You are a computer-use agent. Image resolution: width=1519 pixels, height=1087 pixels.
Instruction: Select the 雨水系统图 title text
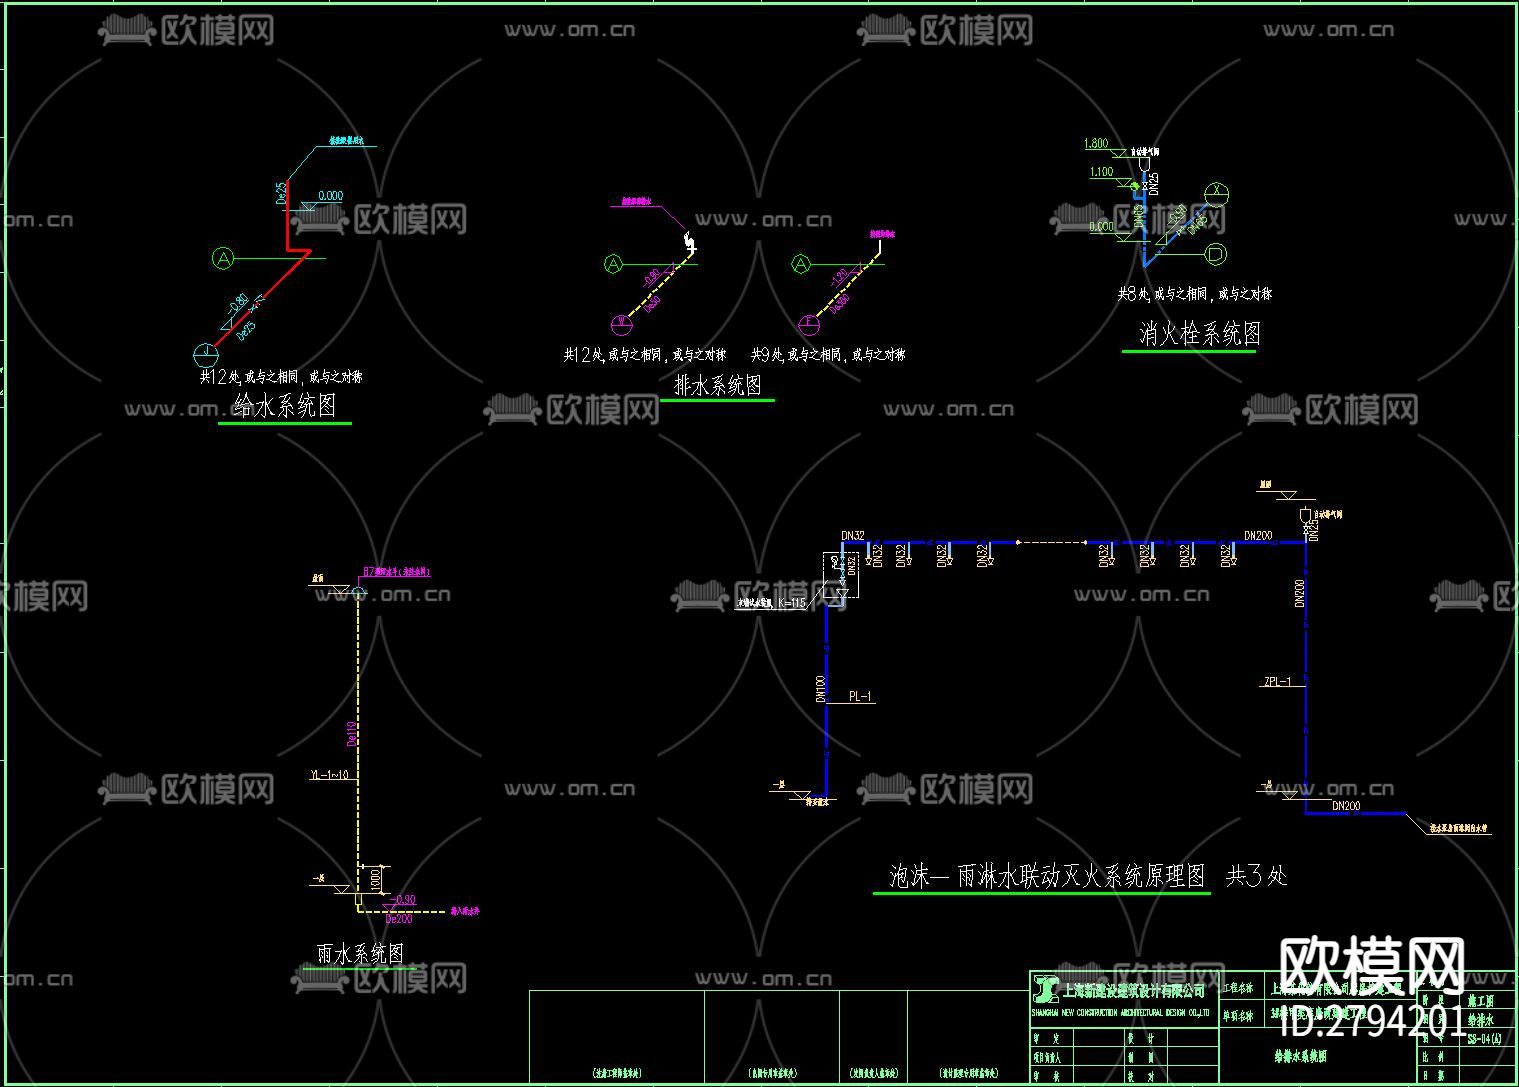(361, 953)
